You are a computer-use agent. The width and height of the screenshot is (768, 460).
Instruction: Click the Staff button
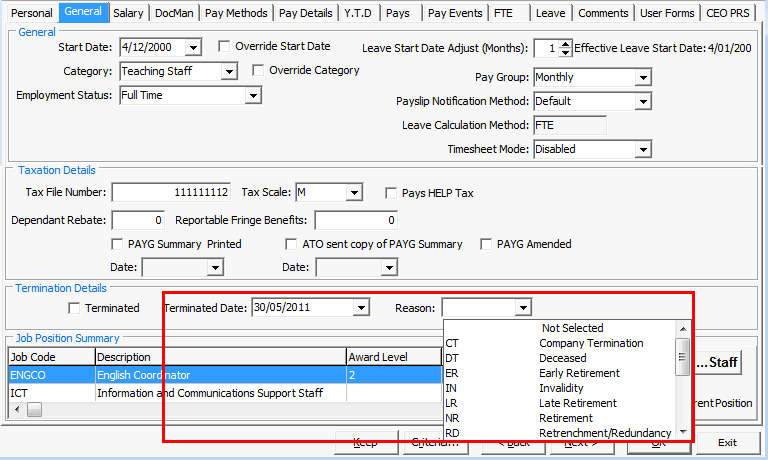(x=718, y=363)
